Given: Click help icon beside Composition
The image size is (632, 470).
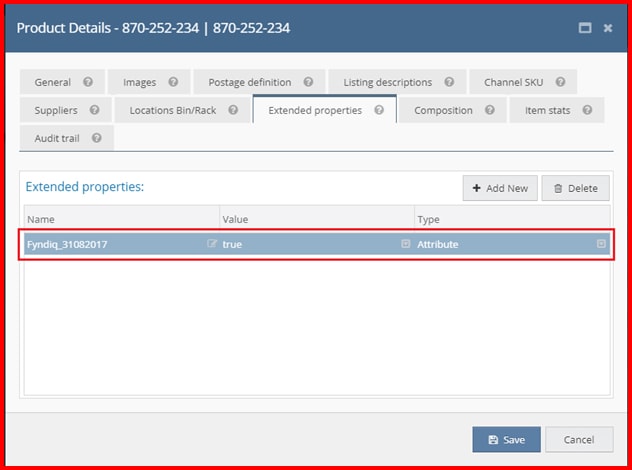Looking at the screenshot, I should coord(490,110).
